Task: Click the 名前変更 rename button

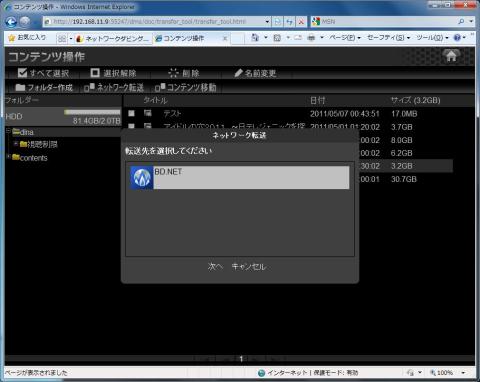Action: pyautogui.click(x=255, y=73)
